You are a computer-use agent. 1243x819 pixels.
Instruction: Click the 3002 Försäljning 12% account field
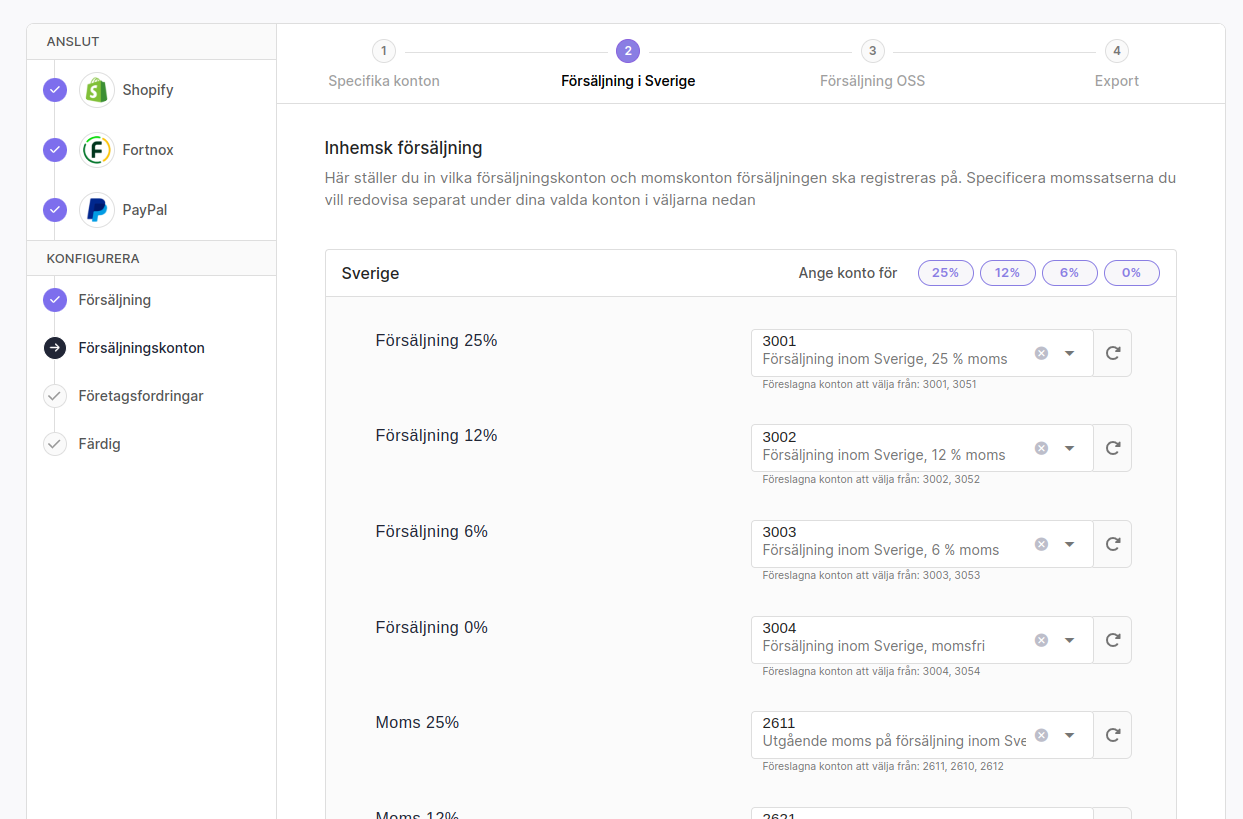[890, 448]
